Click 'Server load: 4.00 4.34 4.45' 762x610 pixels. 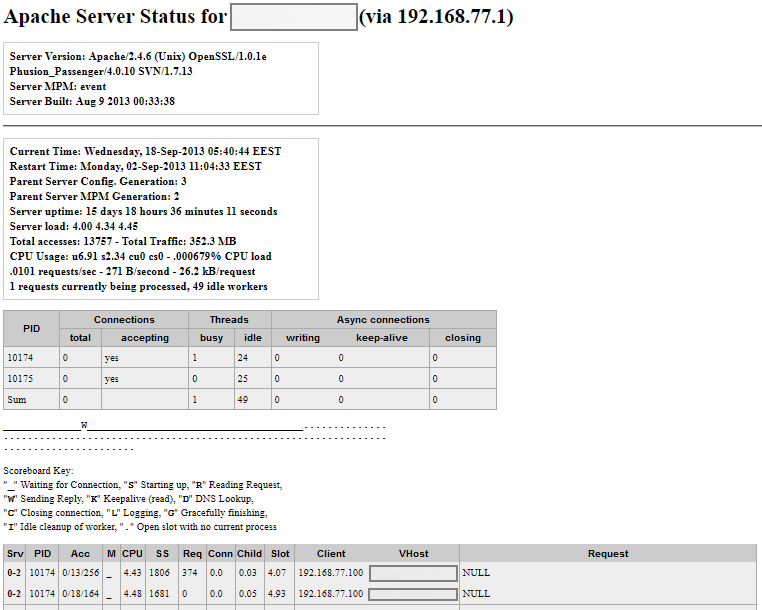[74, 227]
